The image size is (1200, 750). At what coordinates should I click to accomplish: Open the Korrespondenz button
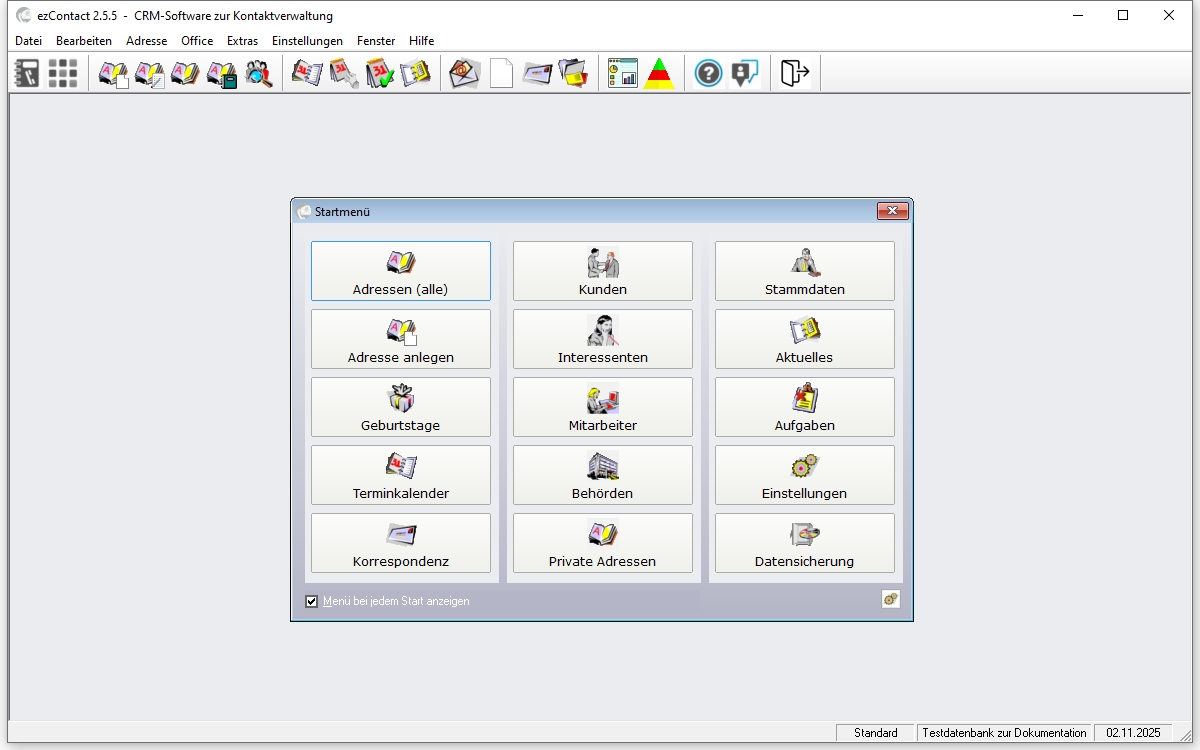[x=401, y=543]
